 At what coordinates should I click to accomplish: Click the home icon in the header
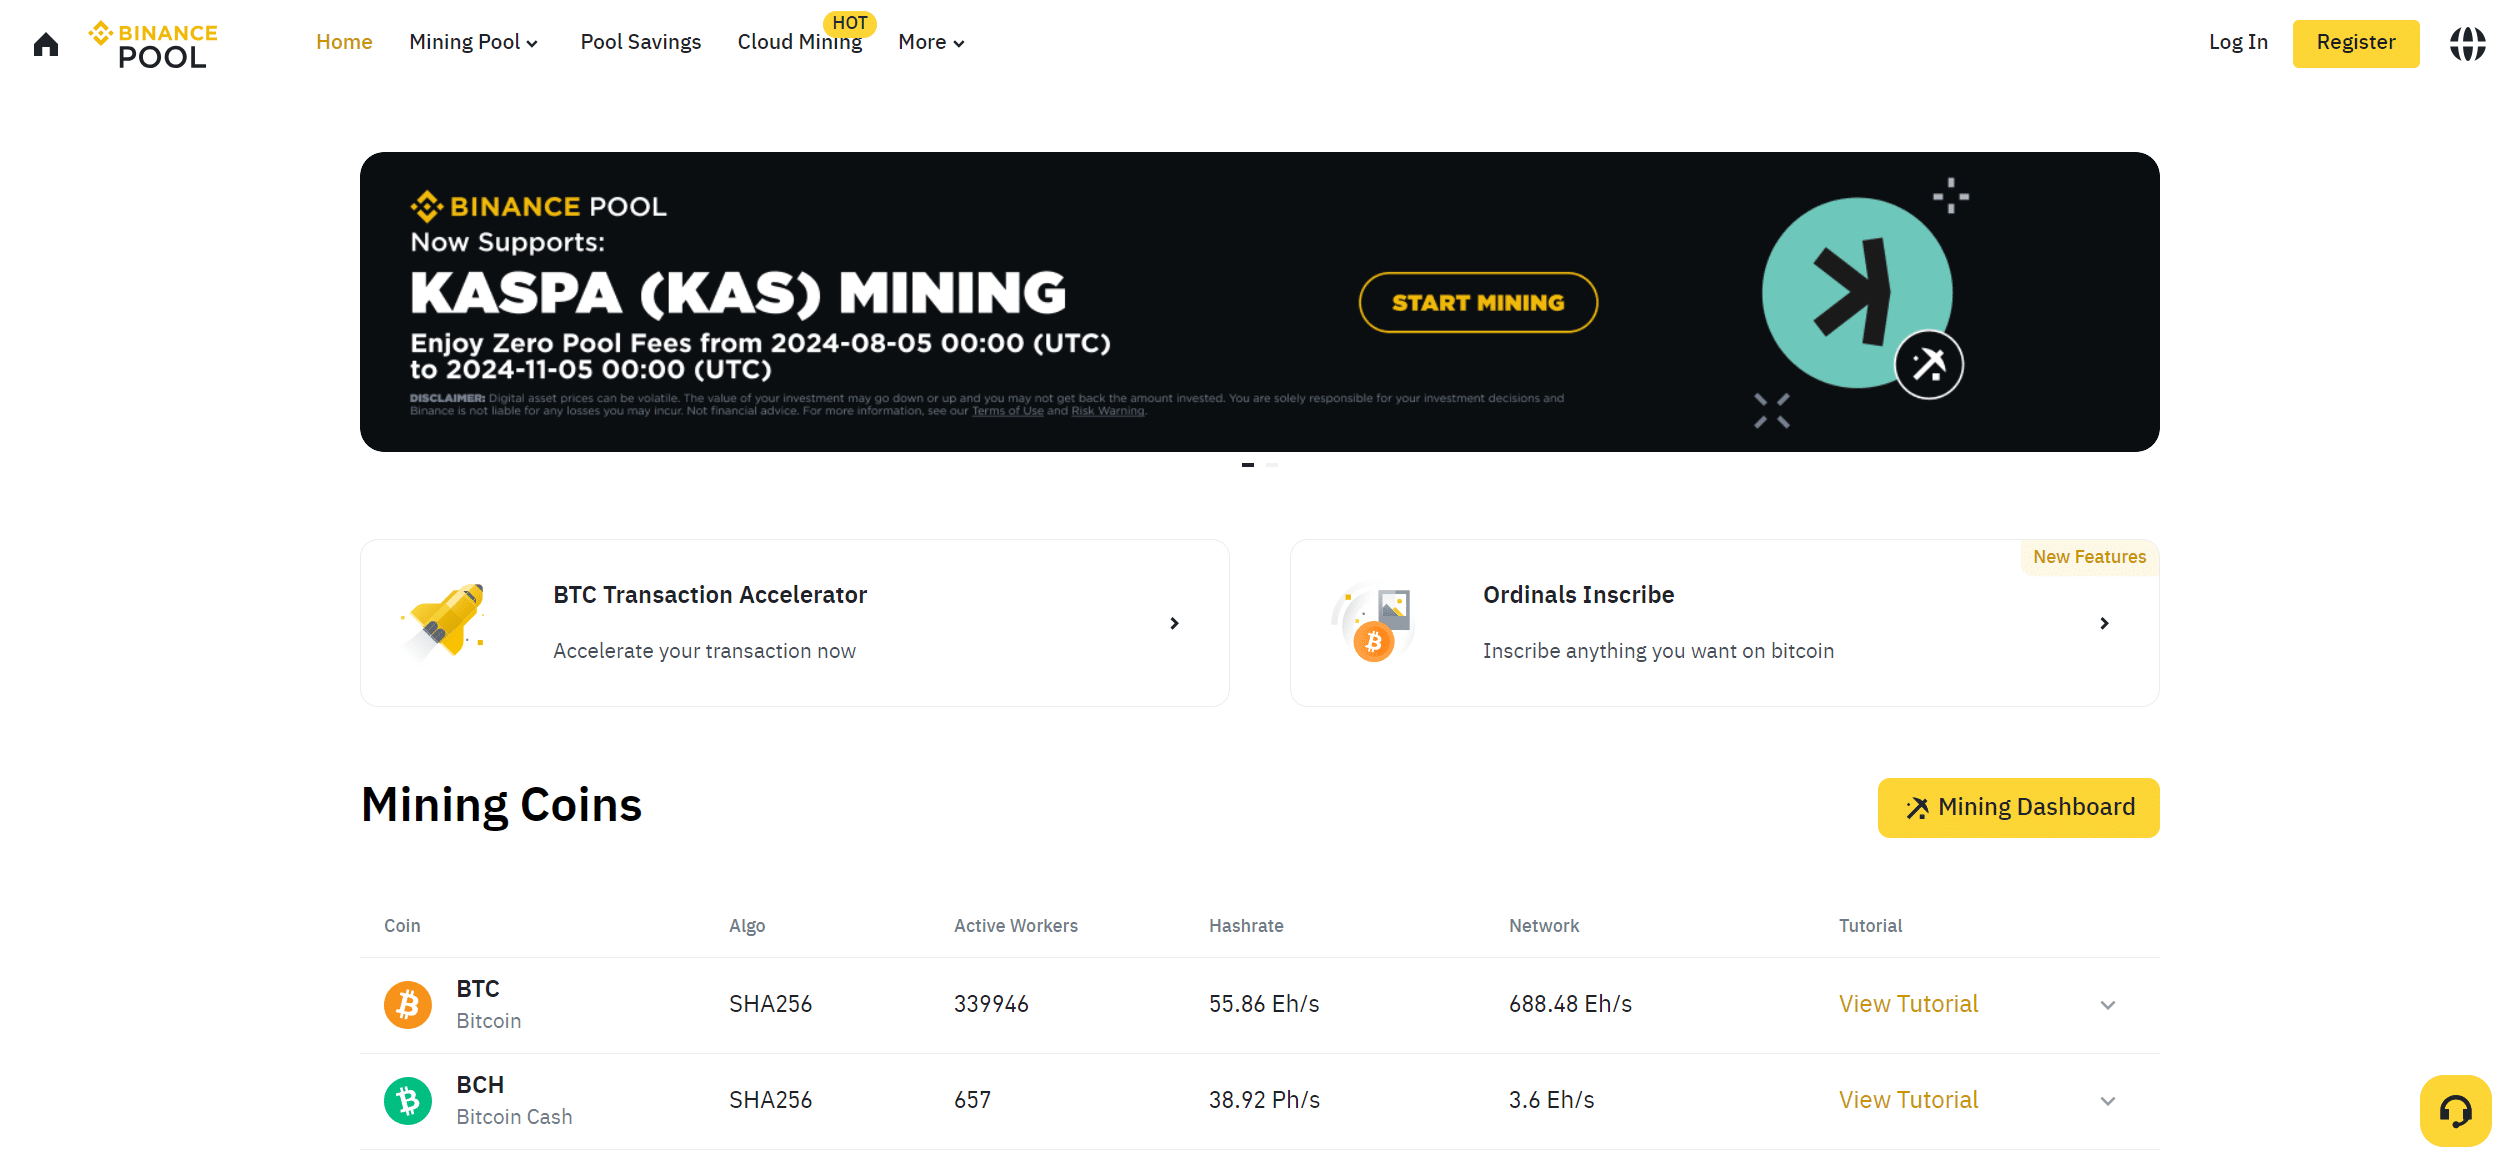[x=46, y=44]
